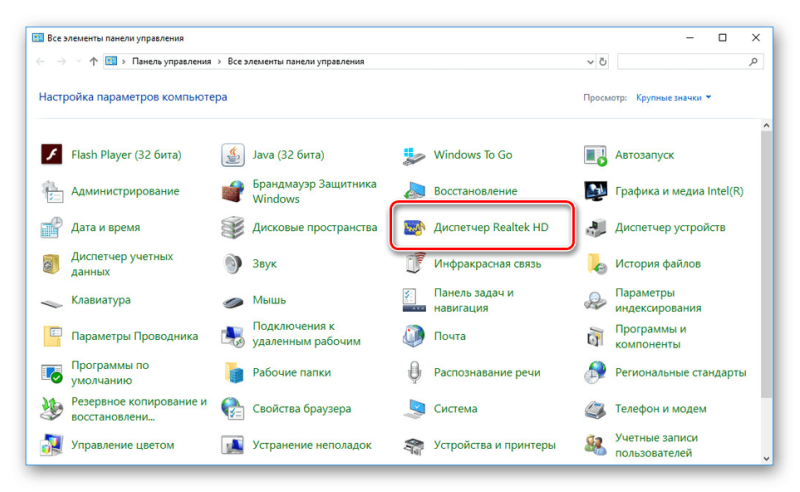The image size is (800, 492).
Task: Open the История файлов folder icon
Action: point(596,264)
